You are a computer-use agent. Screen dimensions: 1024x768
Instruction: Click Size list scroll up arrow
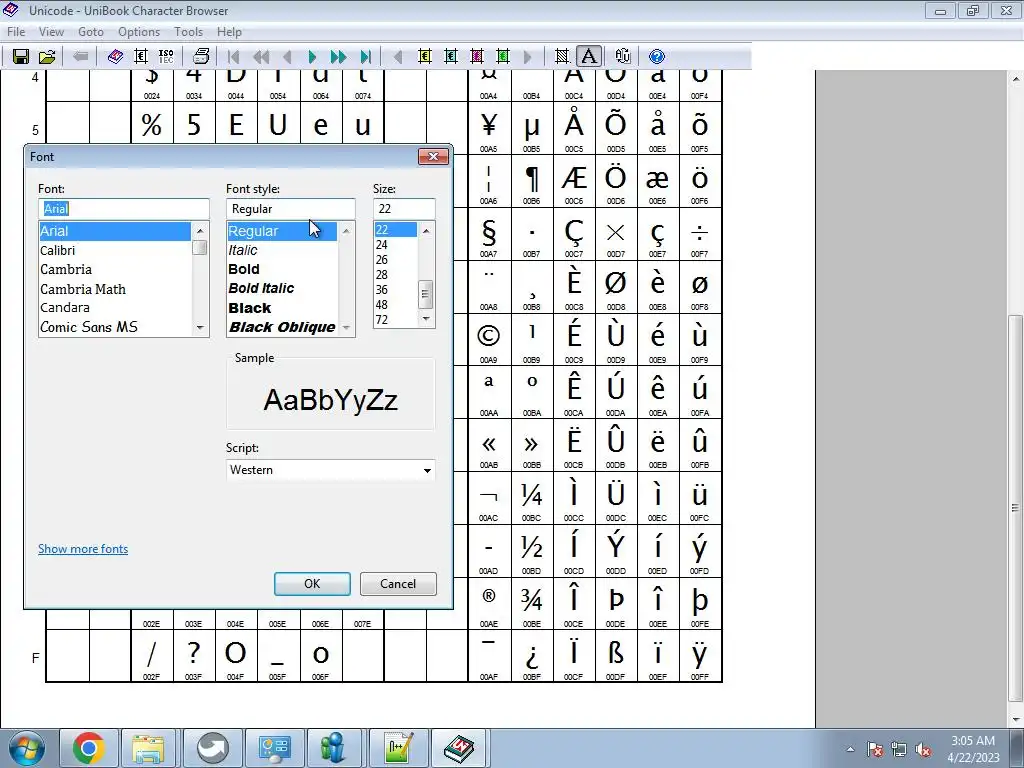(x=426, y=231)
